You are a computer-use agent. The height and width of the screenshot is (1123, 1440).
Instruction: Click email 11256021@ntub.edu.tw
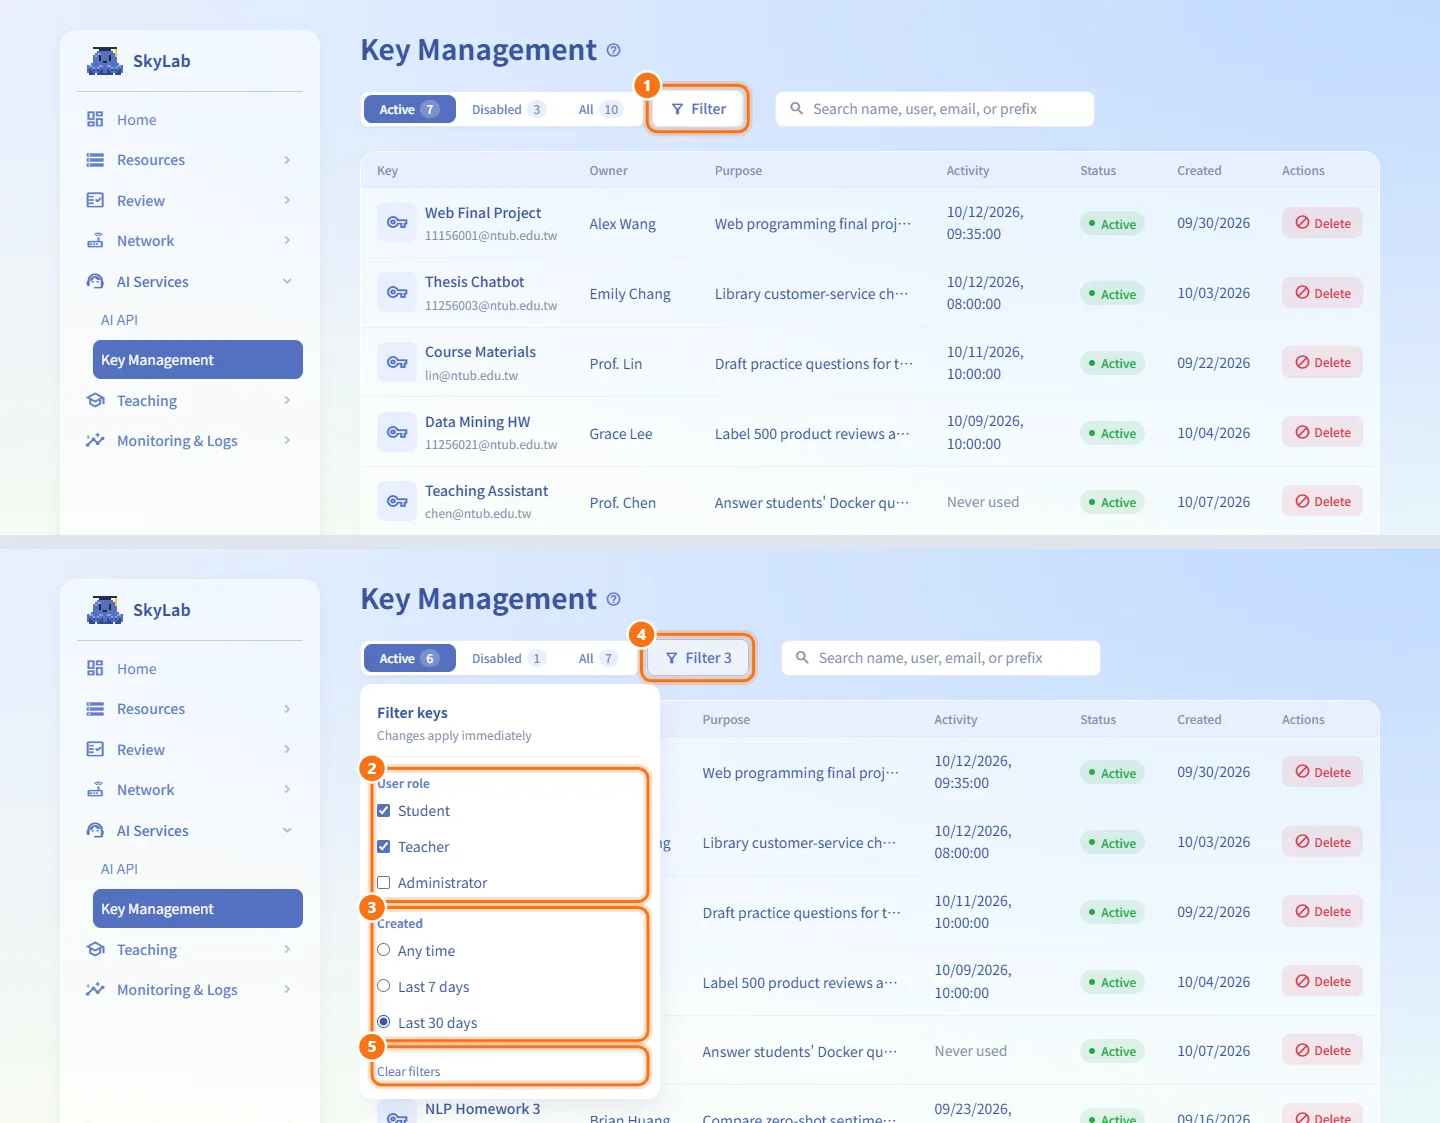tap(491, 445)
